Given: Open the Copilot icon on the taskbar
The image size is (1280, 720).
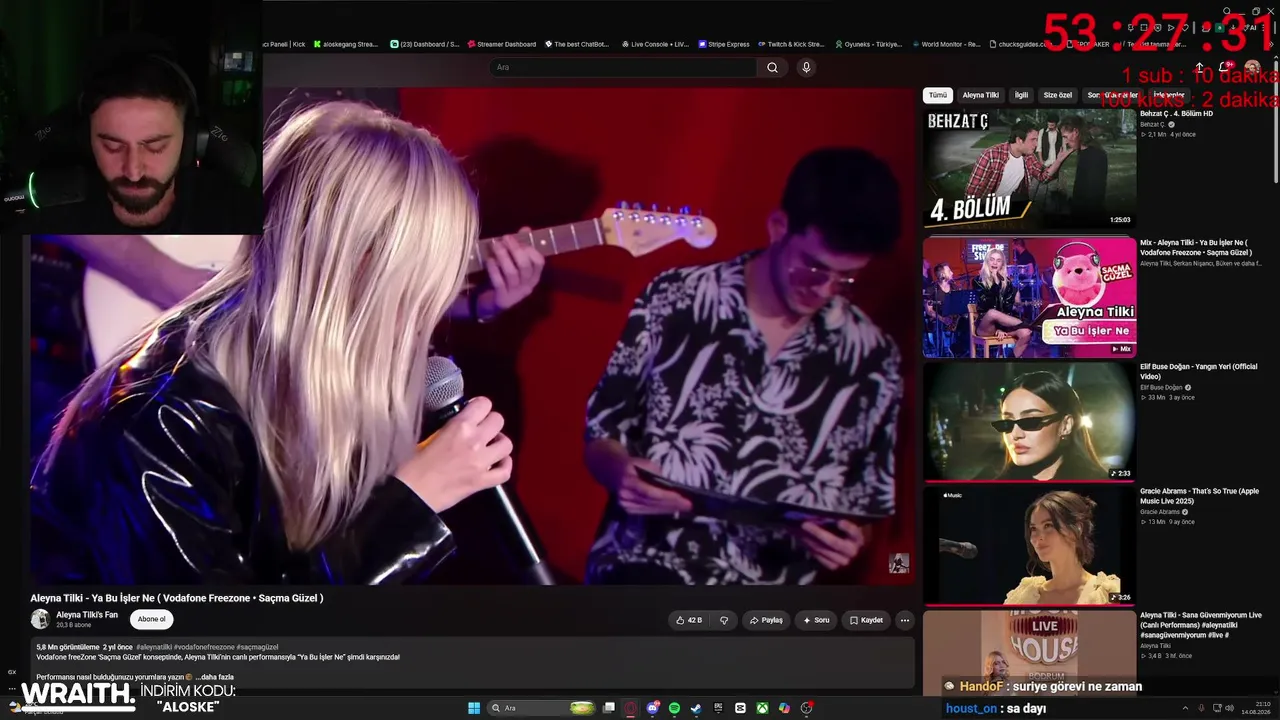Looking at the screenshot, I should 784,708.
